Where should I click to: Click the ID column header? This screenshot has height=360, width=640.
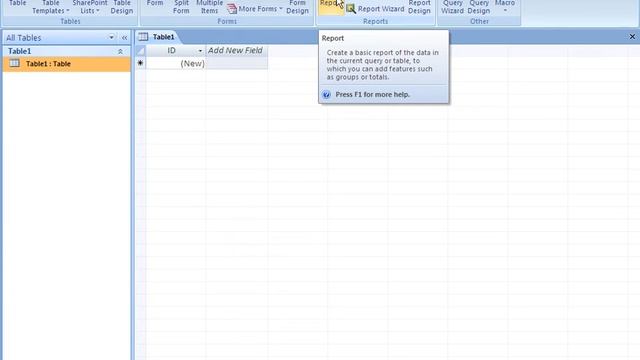coord(176,51)
